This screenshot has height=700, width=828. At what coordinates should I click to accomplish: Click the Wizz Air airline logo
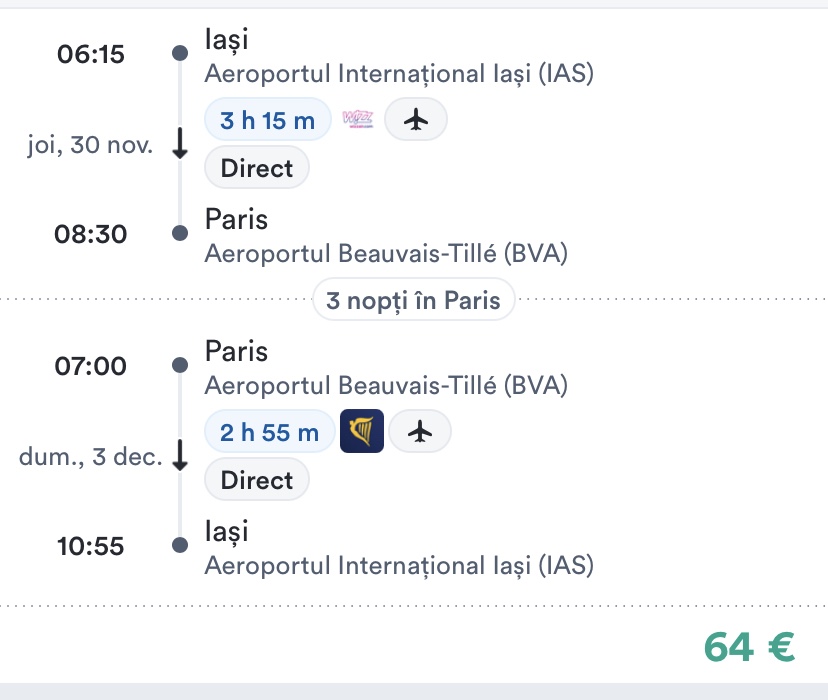coord(357,121)
